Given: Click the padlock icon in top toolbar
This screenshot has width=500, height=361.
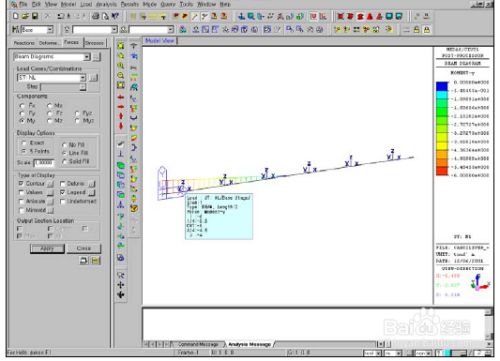Looking at the screenshot, I should (x=426, y=30).
